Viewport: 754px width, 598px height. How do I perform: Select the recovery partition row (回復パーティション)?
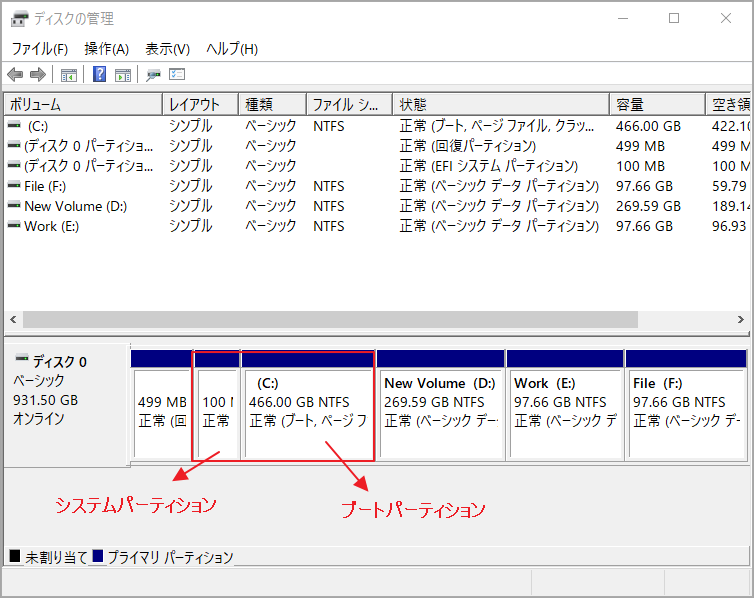tap(377, 146)
